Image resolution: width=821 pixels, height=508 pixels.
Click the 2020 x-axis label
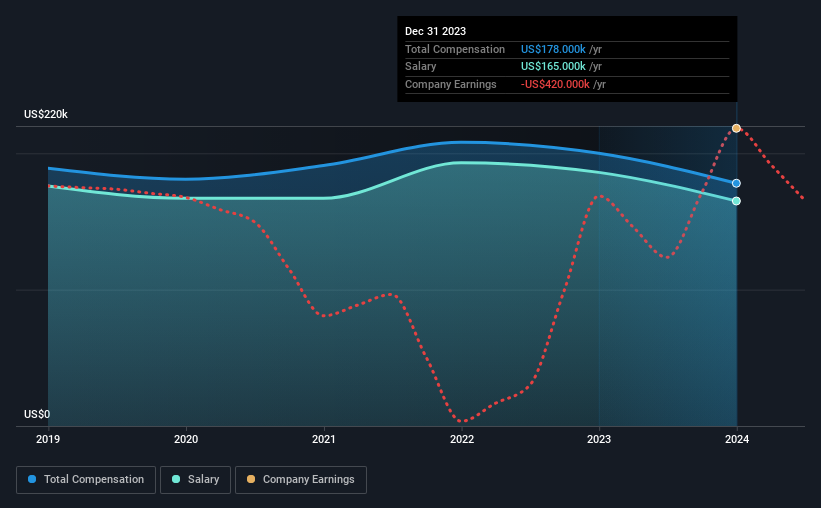coord(186,439)
